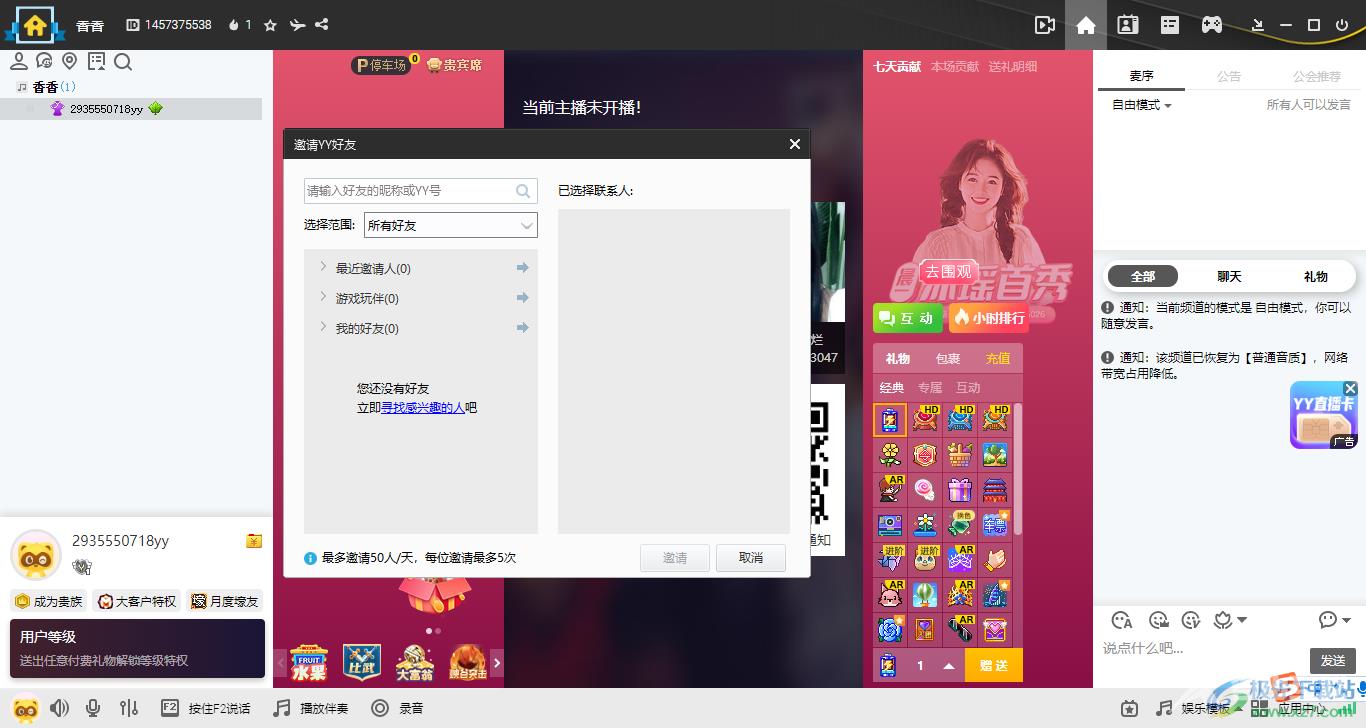1366x728 pixels.
Task: Open the 自由模式 mode dropdown
Action: pyautogui.click(x=1142, y=105)
